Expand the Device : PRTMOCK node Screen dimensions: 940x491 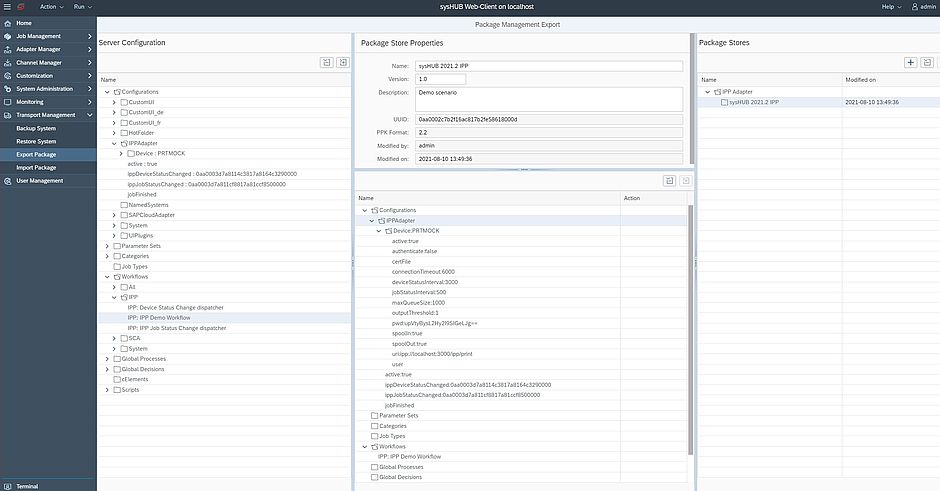click(x=121, y=154)
